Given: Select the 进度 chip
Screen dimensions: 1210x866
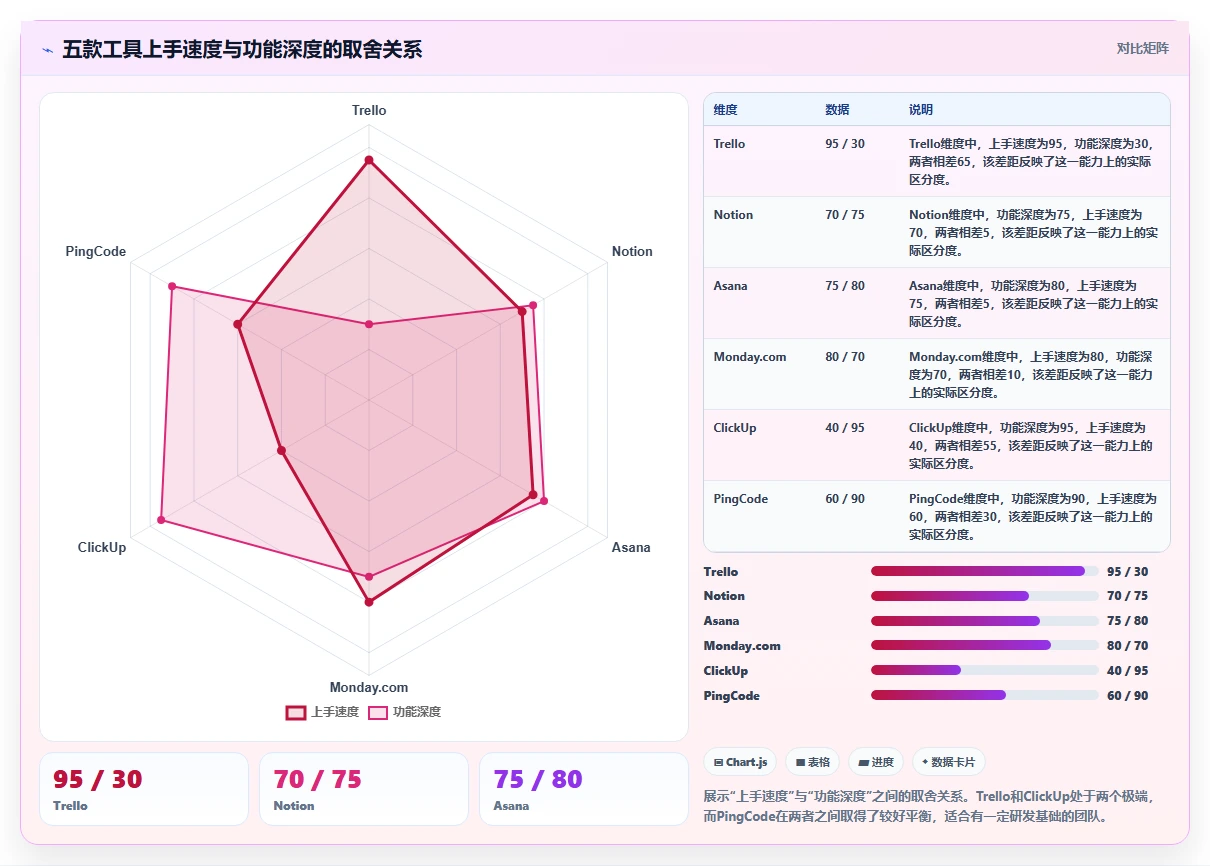Looking at the screenshot, I should [x=876, y=762].
